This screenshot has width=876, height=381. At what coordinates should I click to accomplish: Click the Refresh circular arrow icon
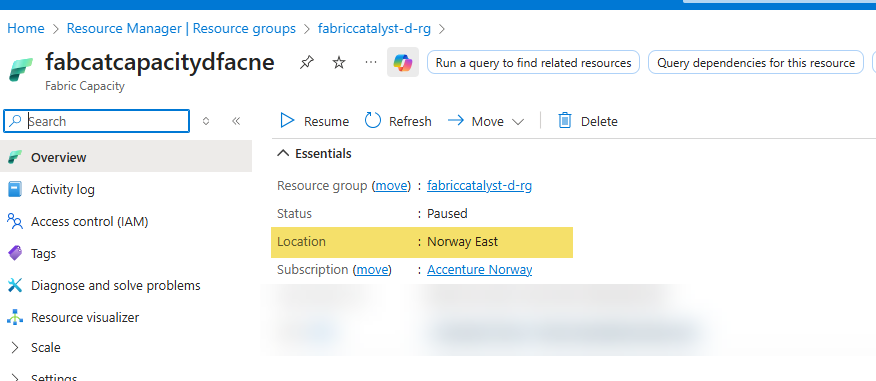point(373,121)
